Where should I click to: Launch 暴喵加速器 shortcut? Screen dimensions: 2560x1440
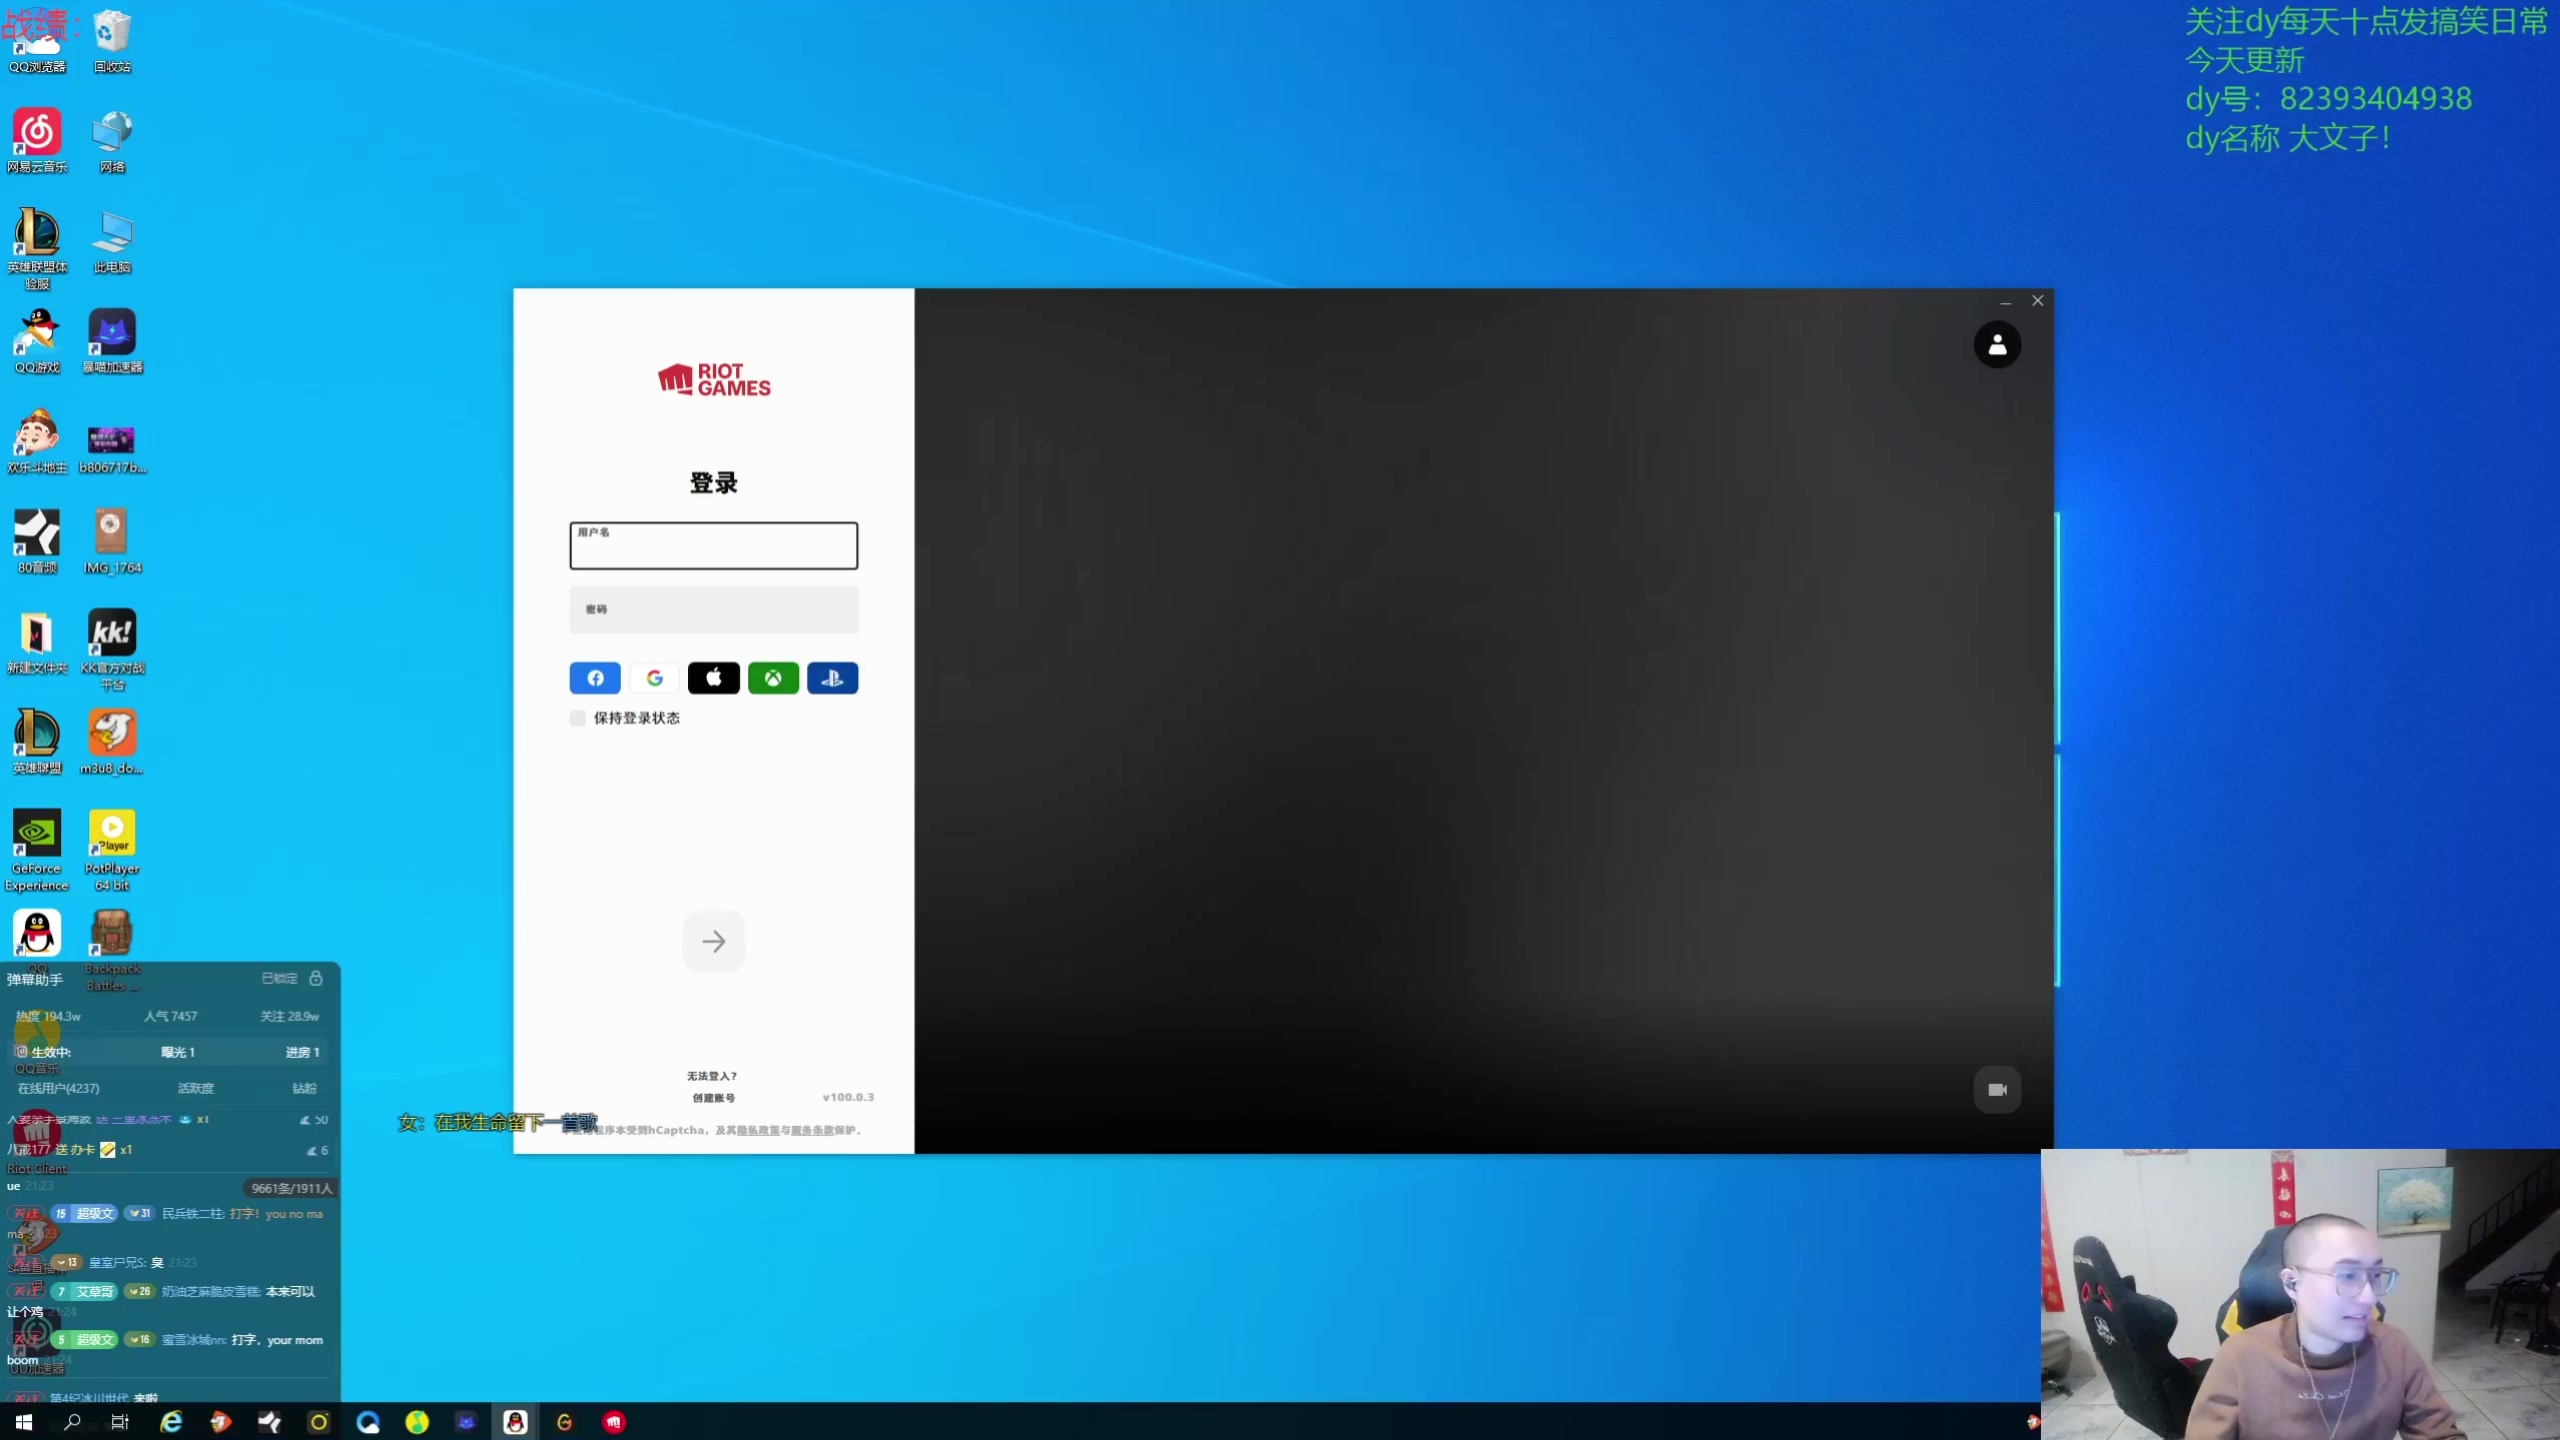click(x=112, y=340)
